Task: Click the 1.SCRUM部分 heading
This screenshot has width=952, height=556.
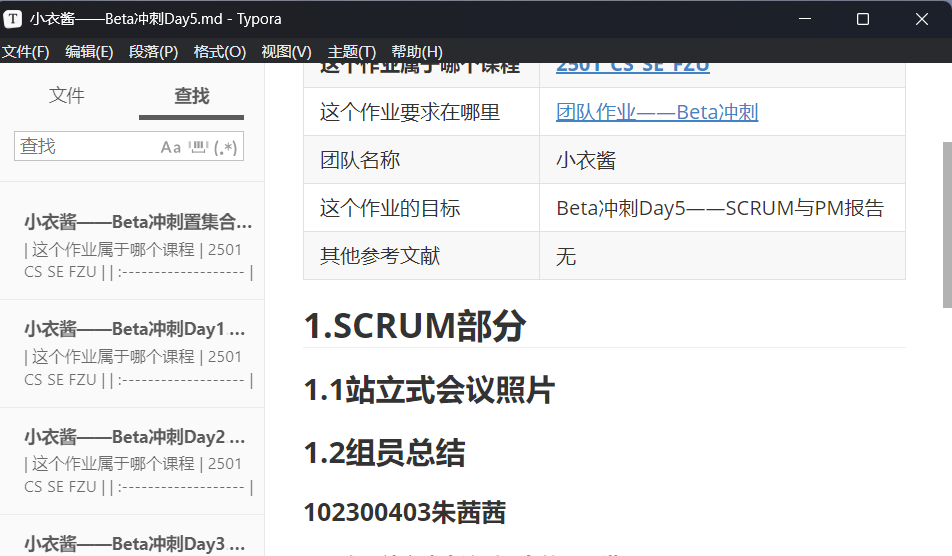Action: click(415, 326)
